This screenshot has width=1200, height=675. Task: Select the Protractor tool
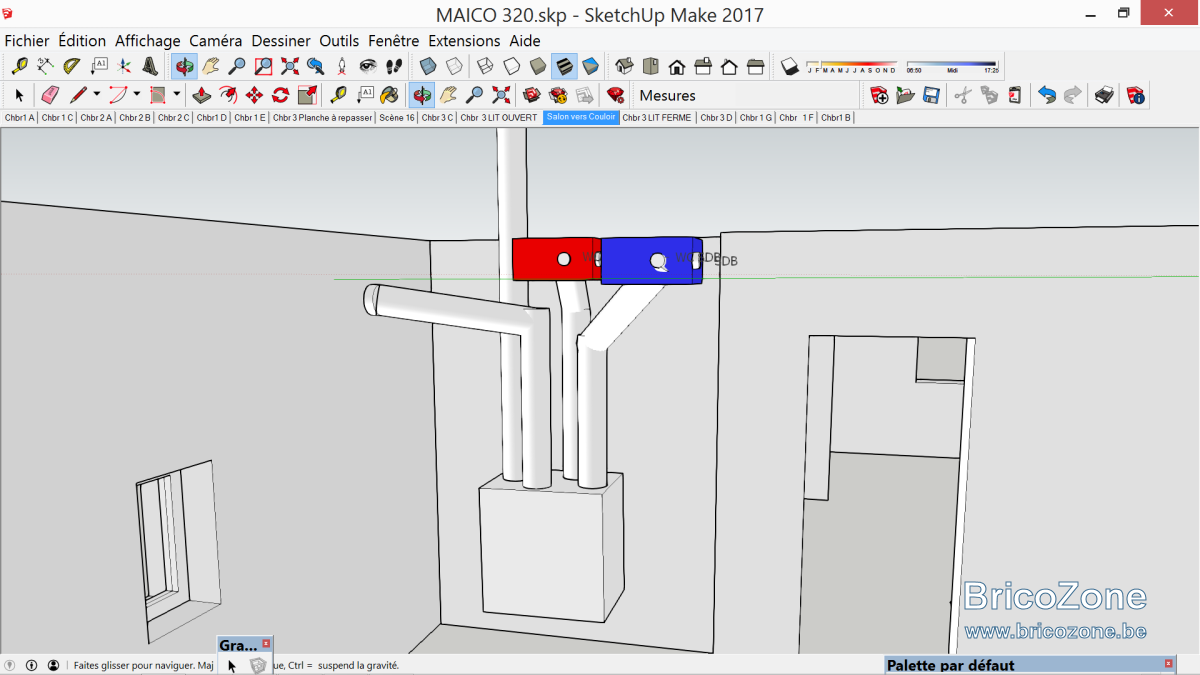pos(72,66)
